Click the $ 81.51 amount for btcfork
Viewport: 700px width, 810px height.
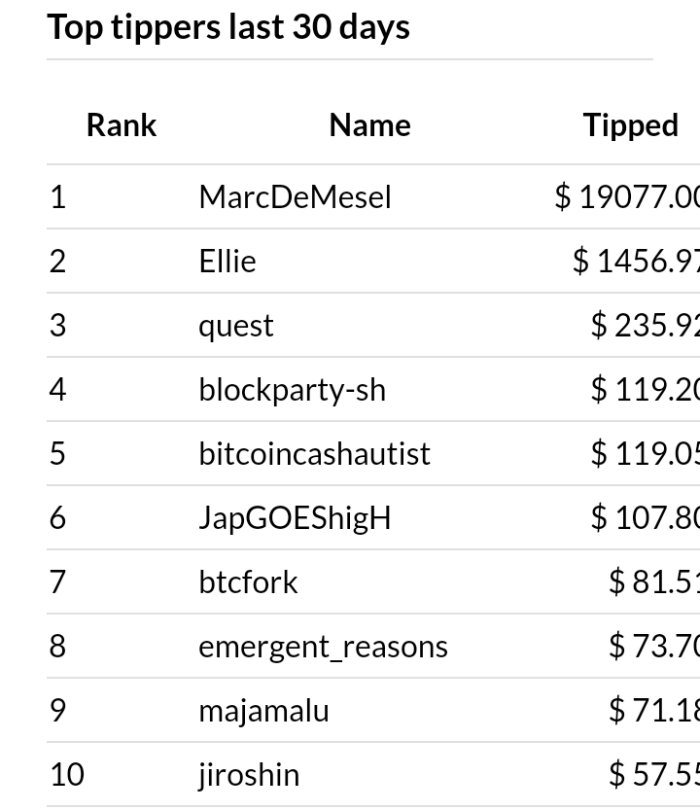[655, 582]
